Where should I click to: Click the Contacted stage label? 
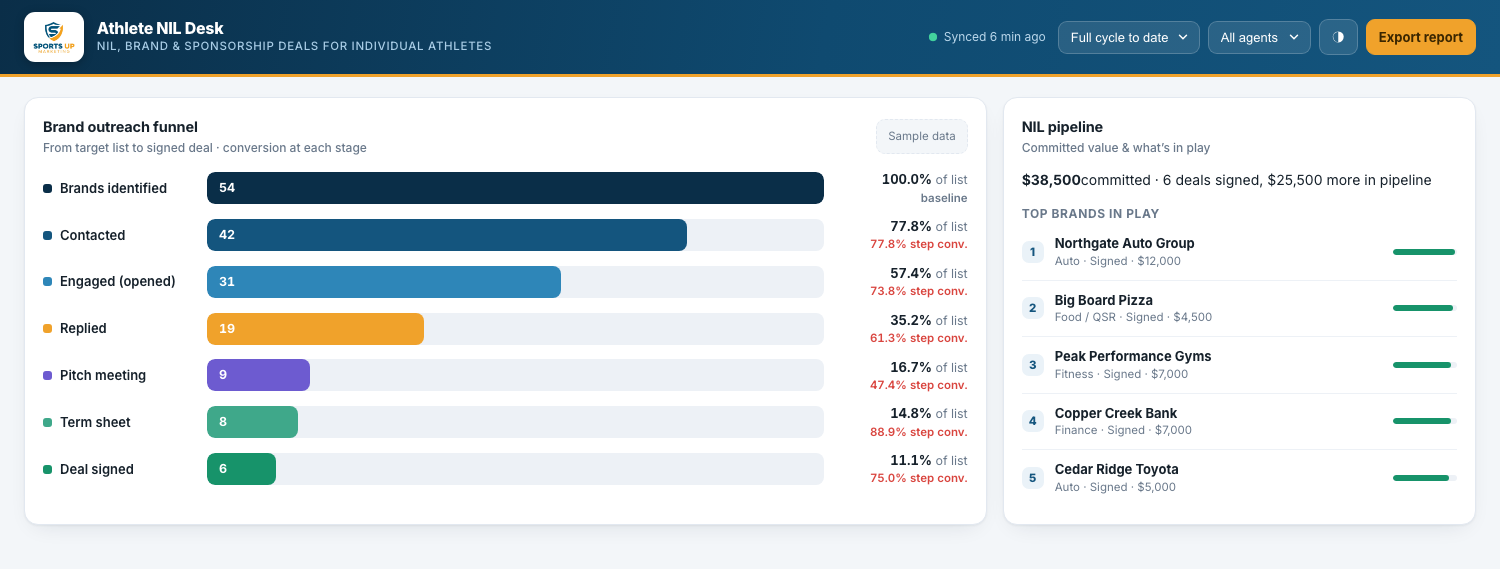point(92,235)
